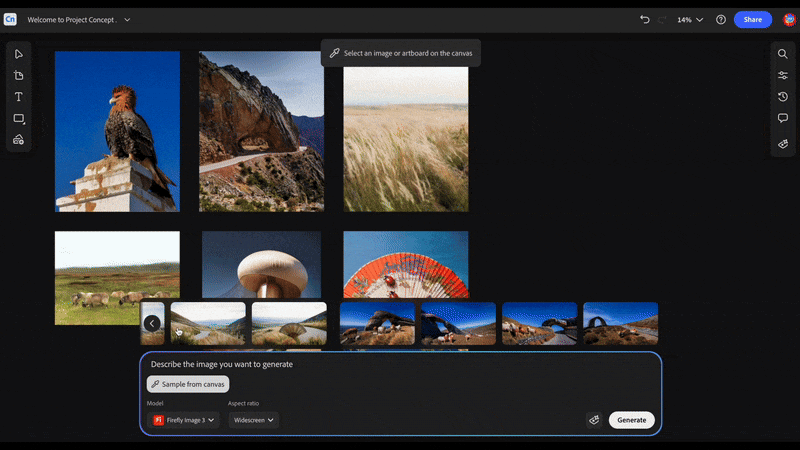Open the comments panel icon
Image resolution: width=800 pixels, height=450 pixels.
pyautogui.click(x=783, y=118)
